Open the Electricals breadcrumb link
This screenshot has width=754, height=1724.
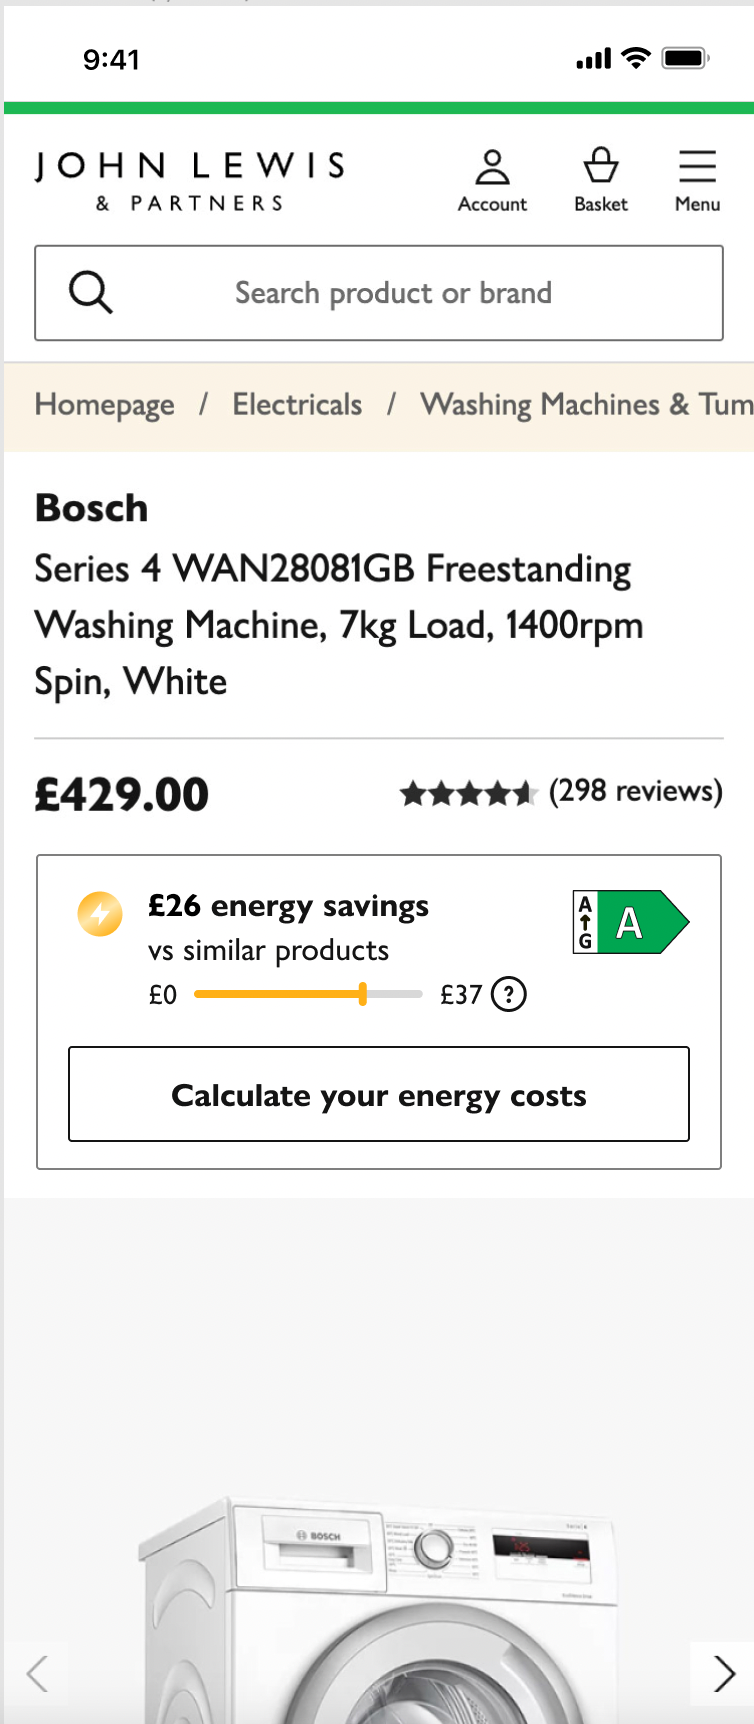point(297,405)
